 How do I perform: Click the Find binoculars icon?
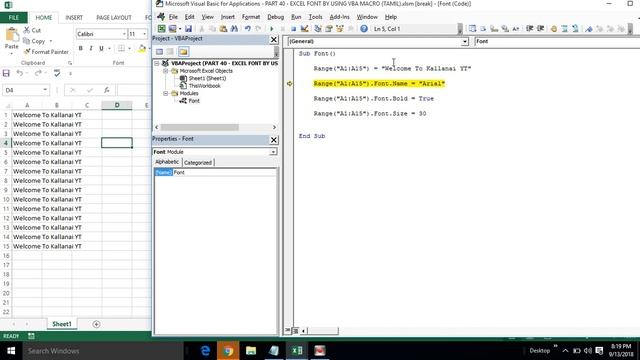pyautogui.click(x=234, y=29)
